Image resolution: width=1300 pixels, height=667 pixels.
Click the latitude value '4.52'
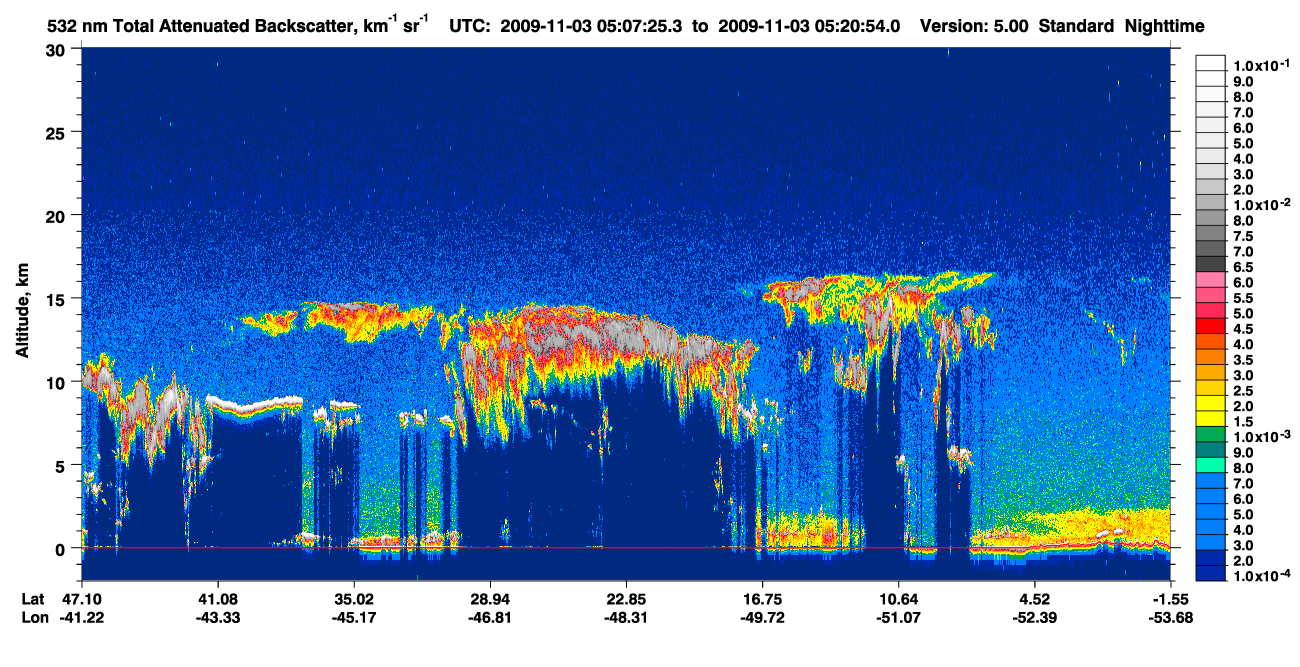coord(1035,599)
